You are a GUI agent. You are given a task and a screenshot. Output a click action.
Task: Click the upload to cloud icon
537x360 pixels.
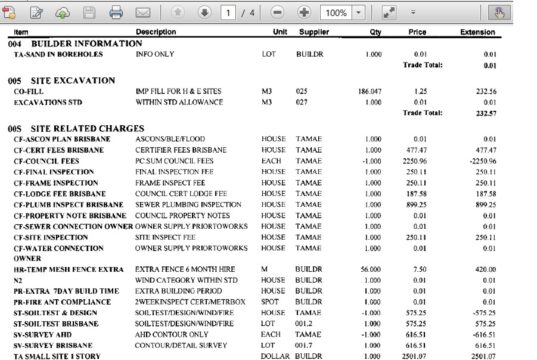(x=63, y=13)
